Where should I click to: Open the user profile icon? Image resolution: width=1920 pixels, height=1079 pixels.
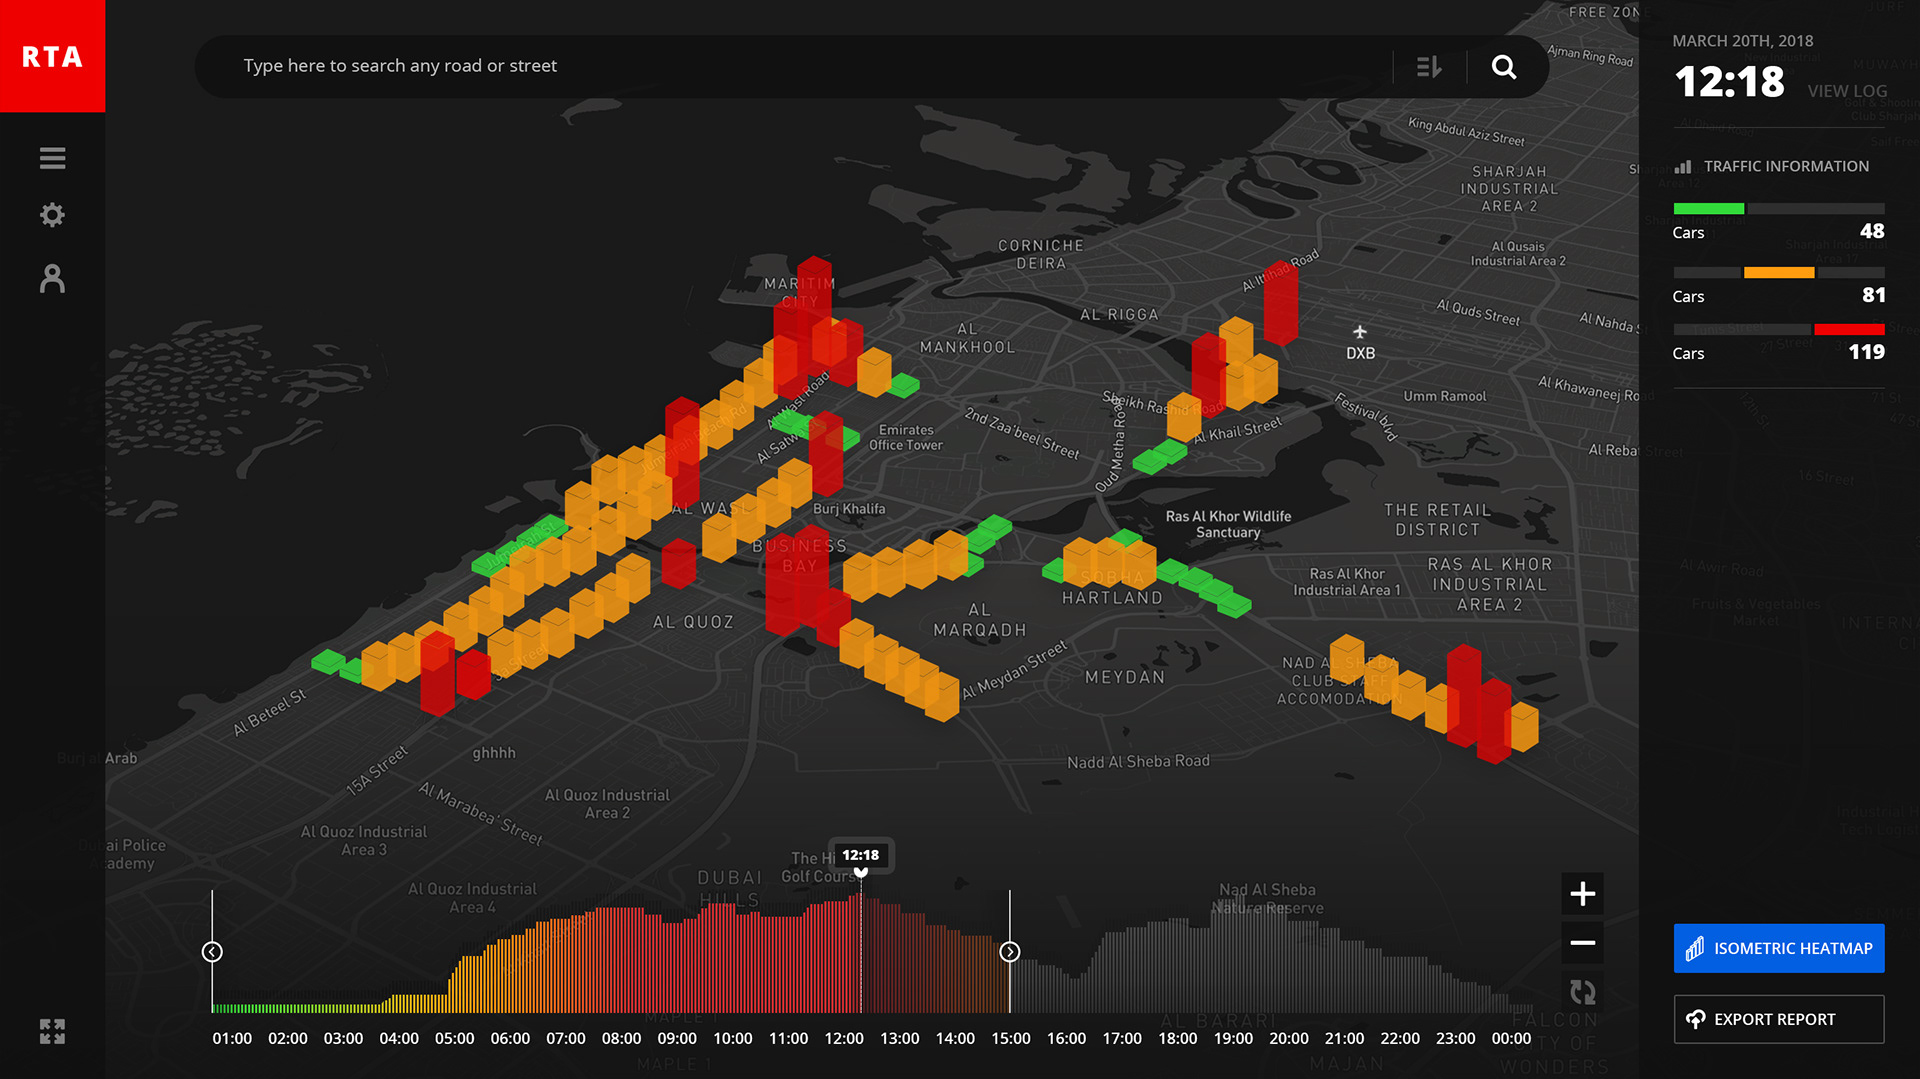point(52,278)
